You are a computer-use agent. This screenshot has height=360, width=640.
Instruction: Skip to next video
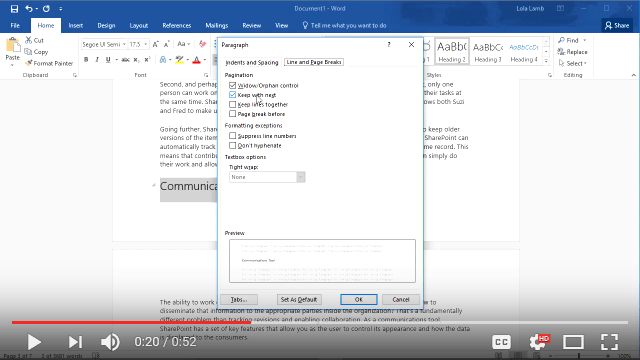point(75,342)
